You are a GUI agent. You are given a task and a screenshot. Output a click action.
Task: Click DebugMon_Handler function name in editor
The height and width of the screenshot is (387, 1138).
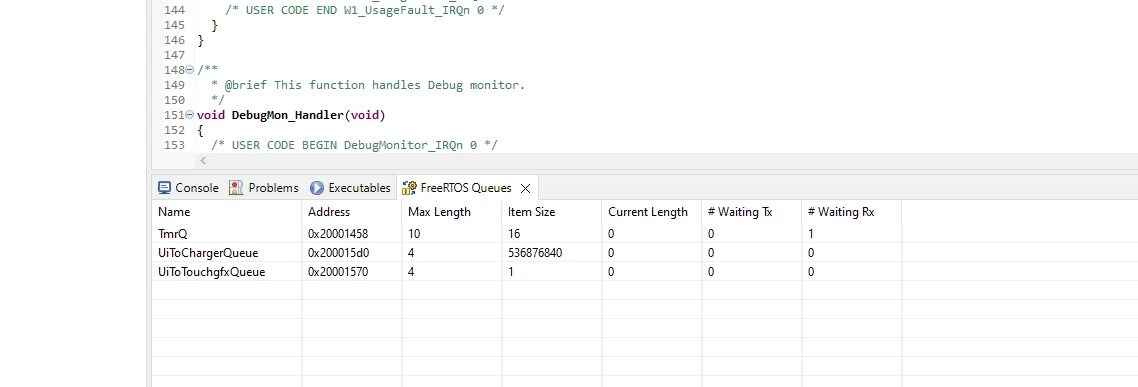(x=287, y=115)
